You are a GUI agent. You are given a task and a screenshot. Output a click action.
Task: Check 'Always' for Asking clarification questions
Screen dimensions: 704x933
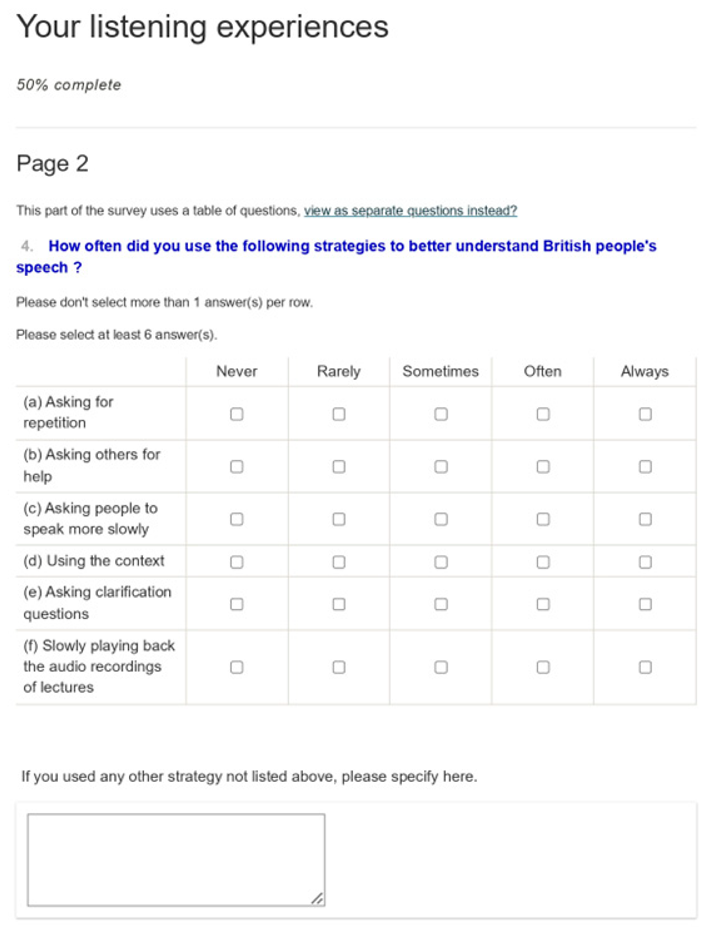[645, 603]
